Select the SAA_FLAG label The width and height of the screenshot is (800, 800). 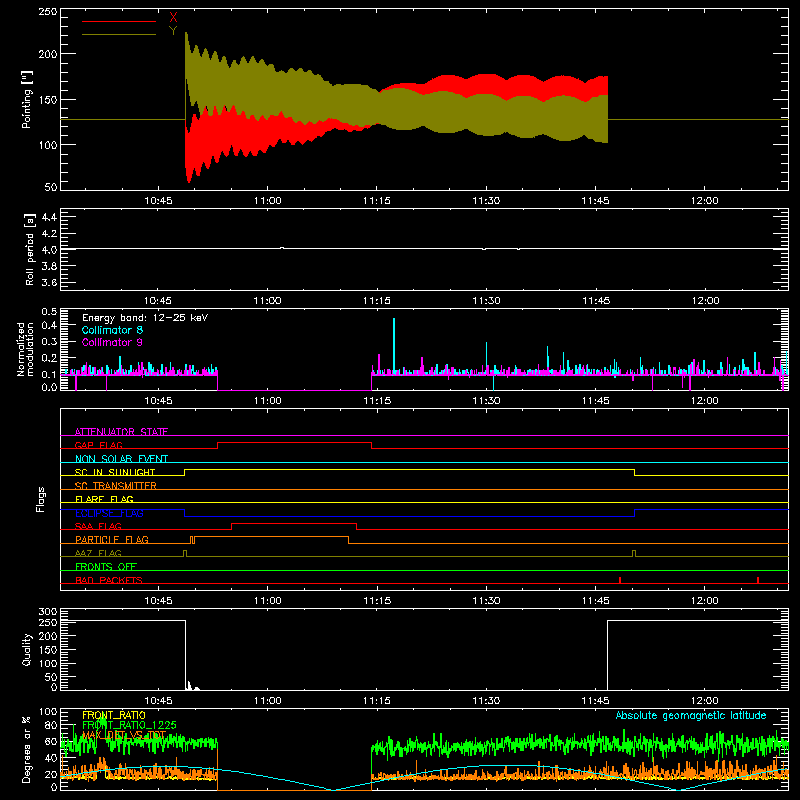coord(98,526)
